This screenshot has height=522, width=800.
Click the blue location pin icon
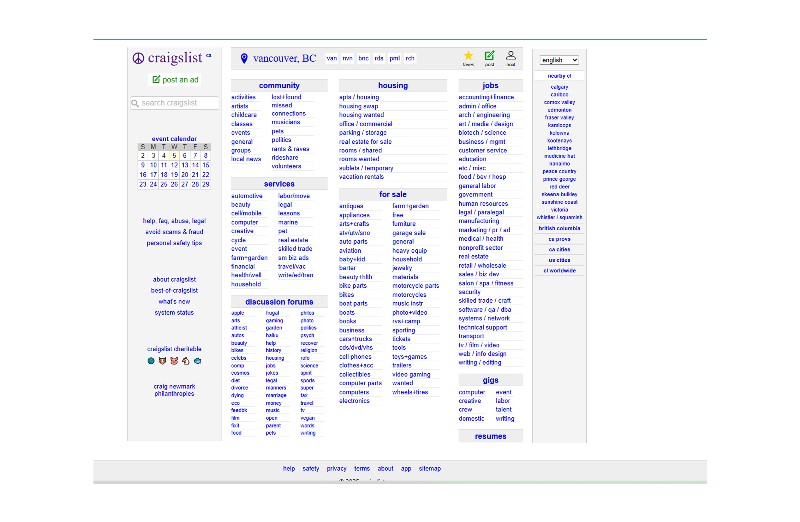[x=244, y=59]
